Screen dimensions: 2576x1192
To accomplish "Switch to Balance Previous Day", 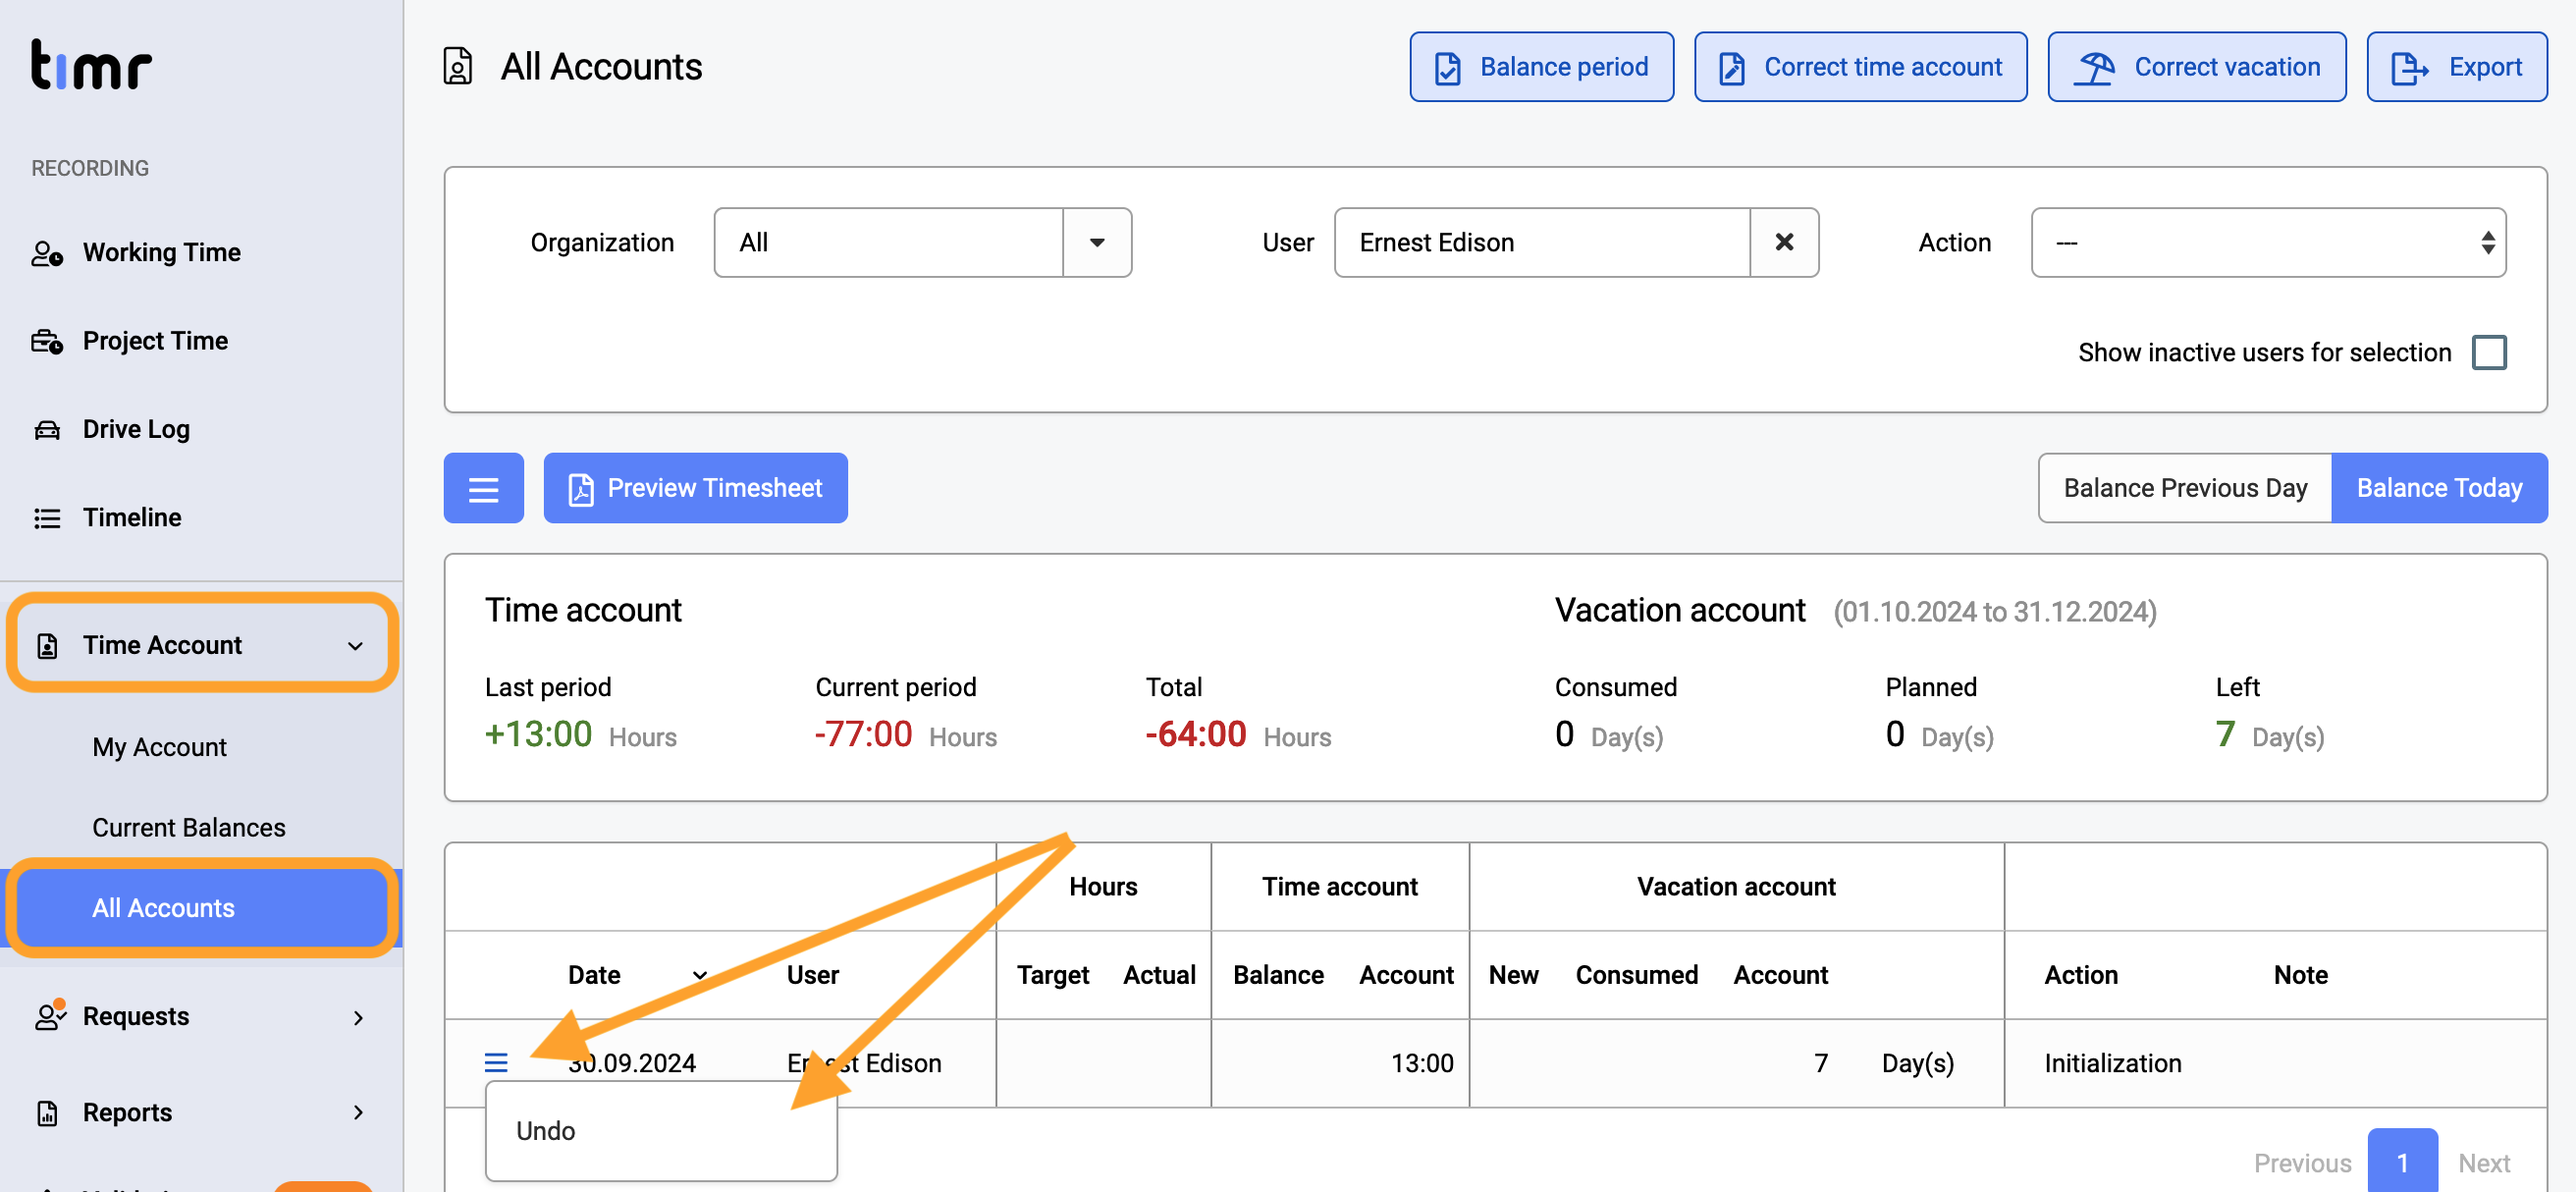I will (x=2185, y=488).
